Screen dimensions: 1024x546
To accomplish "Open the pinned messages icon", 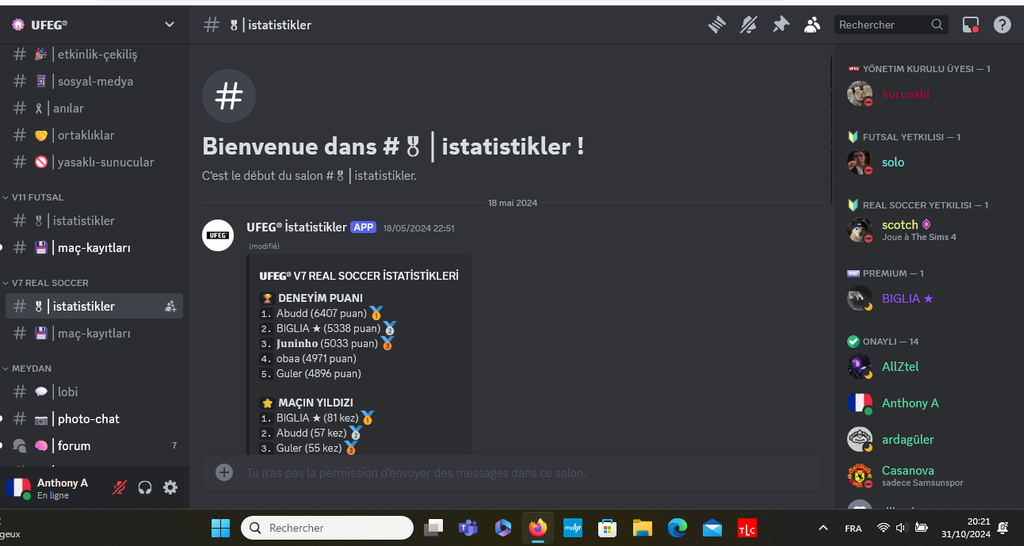I will (x=780, y=25).
